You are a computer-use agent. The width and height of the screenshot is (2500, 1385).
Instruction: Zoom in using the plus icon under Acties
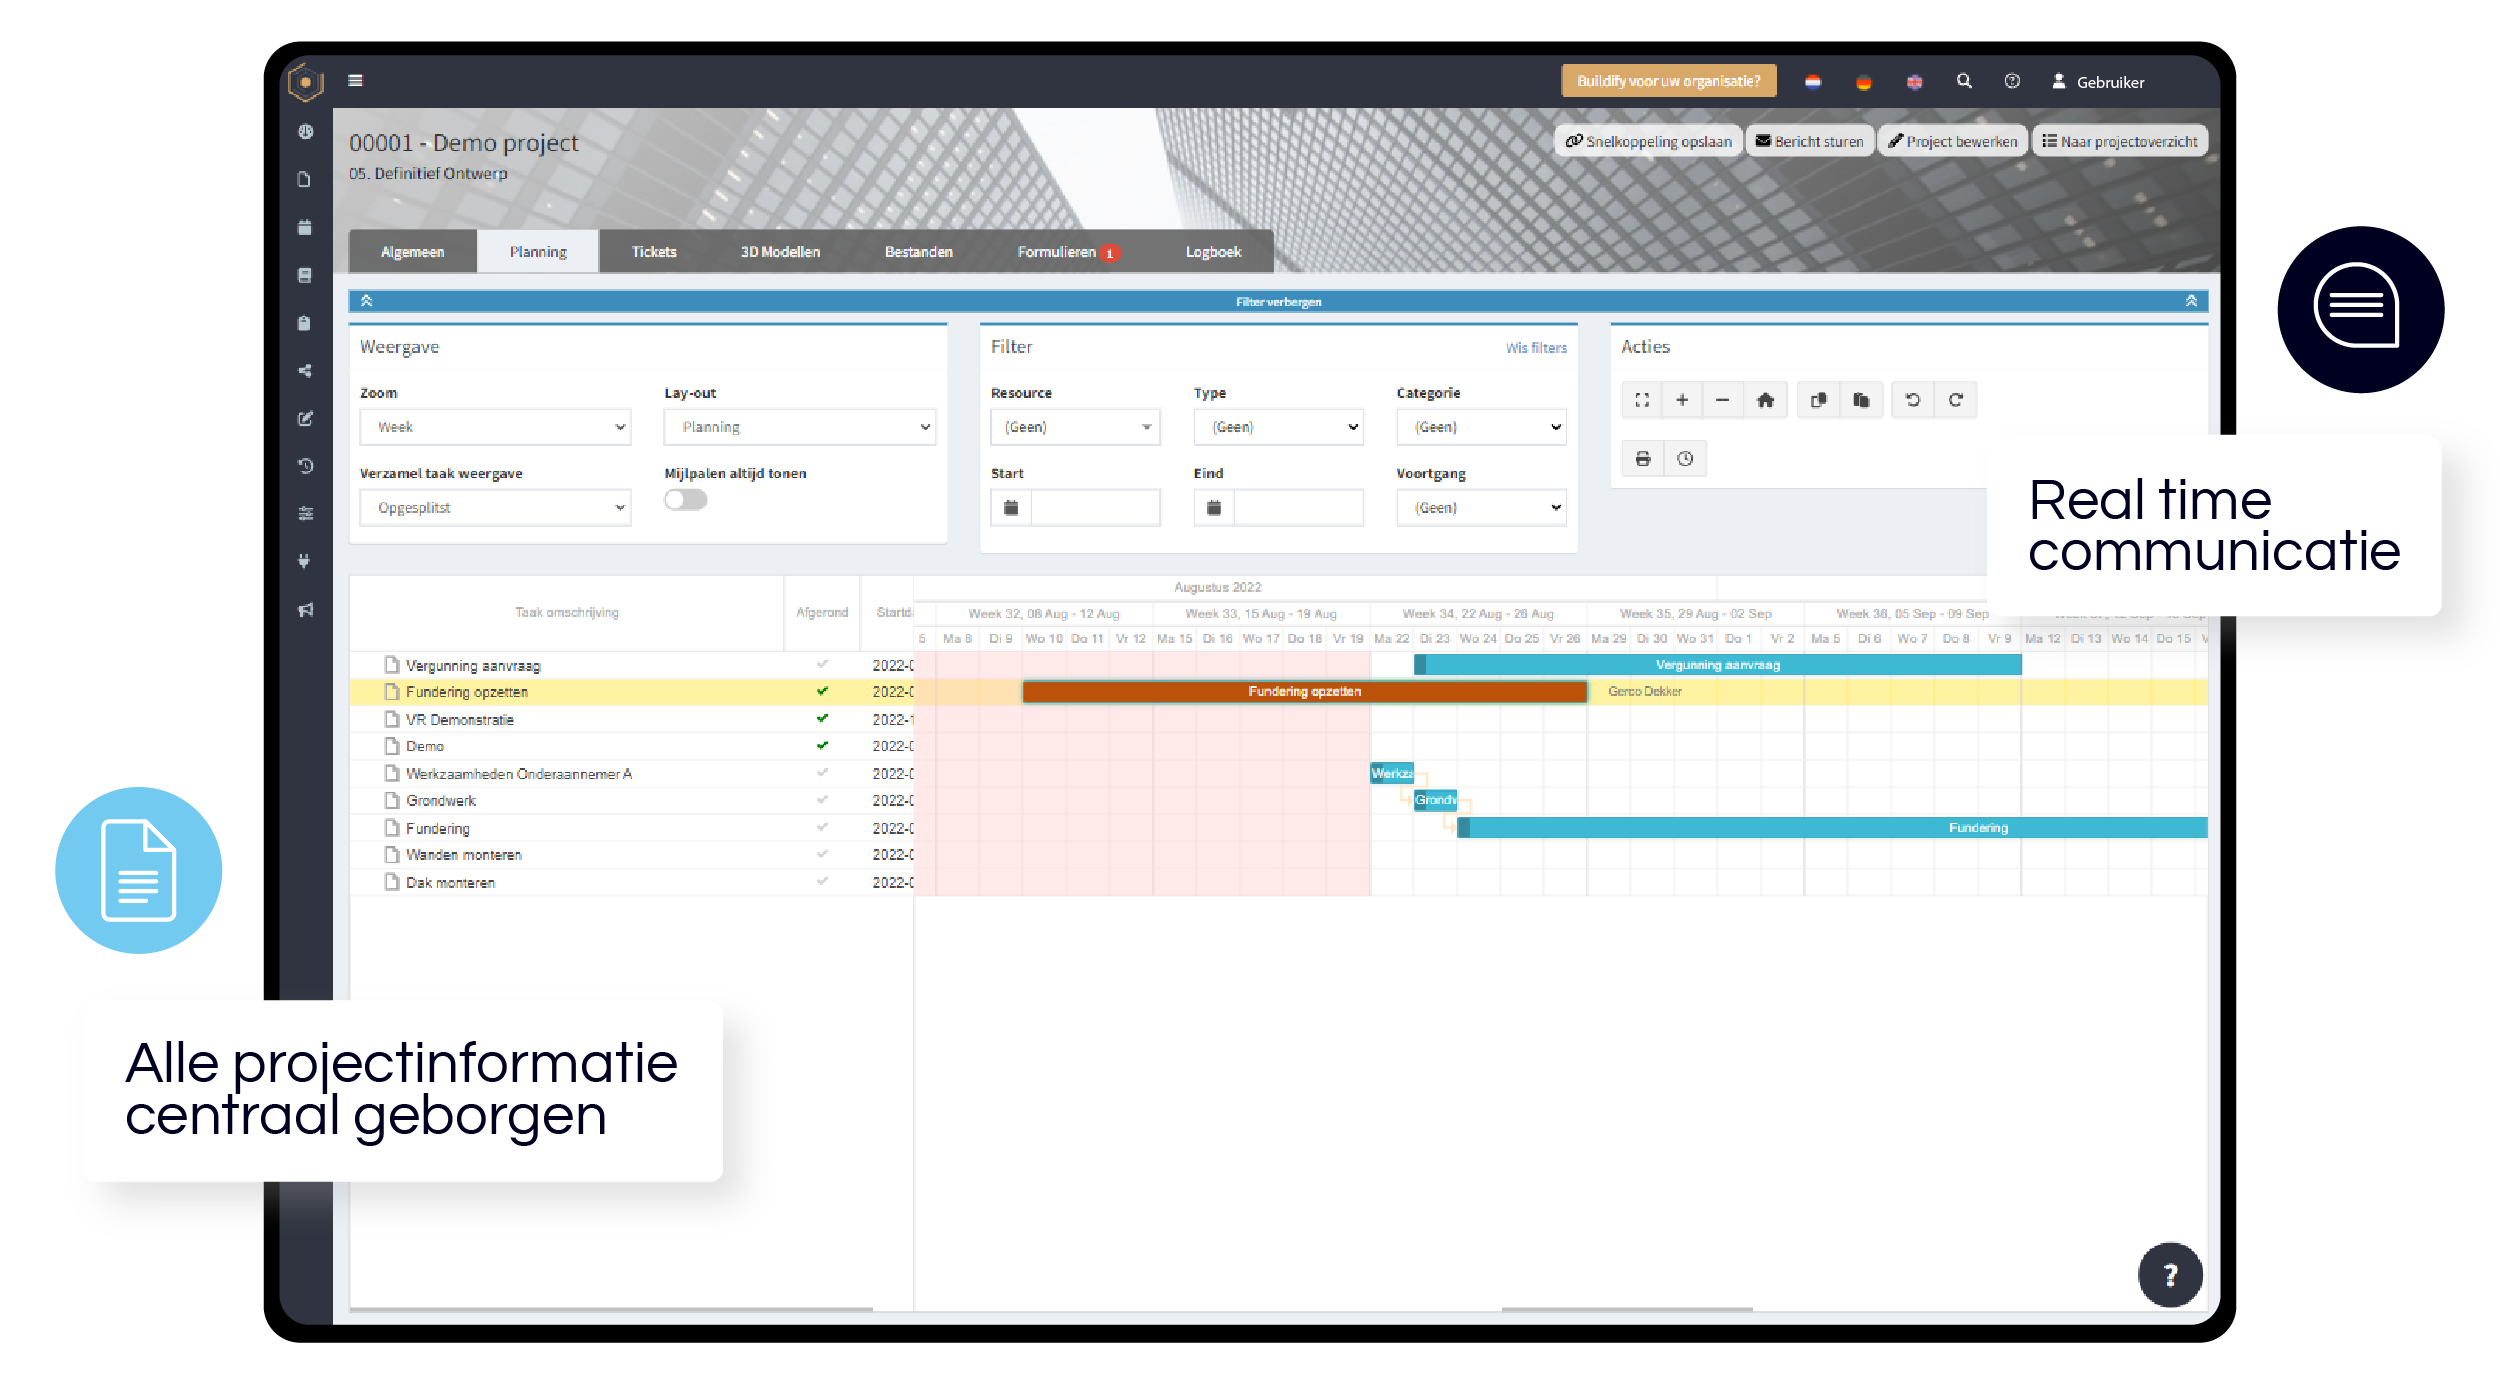pos(1682,399)
